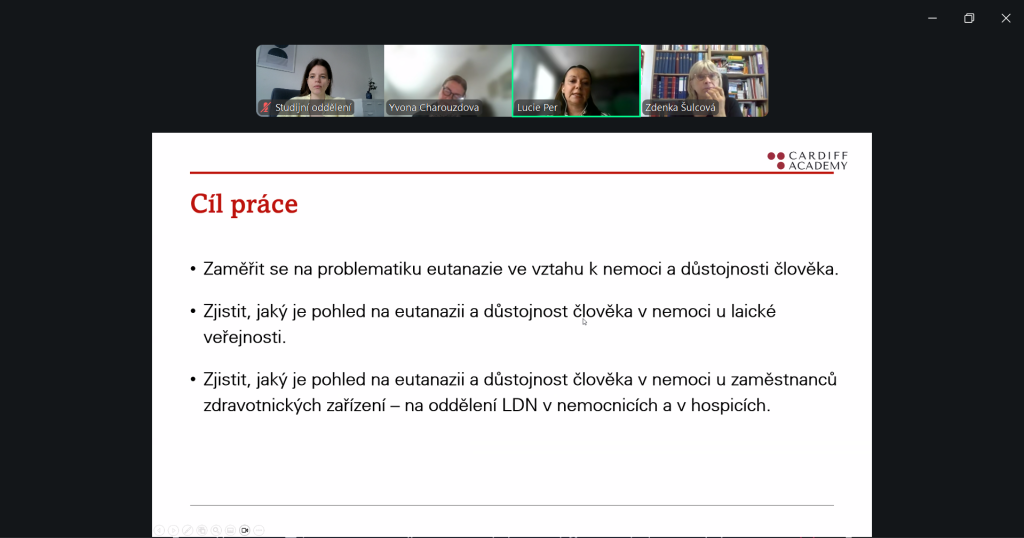
Task: Open the pen and laser pointer tools
Action: pos(187,530)
